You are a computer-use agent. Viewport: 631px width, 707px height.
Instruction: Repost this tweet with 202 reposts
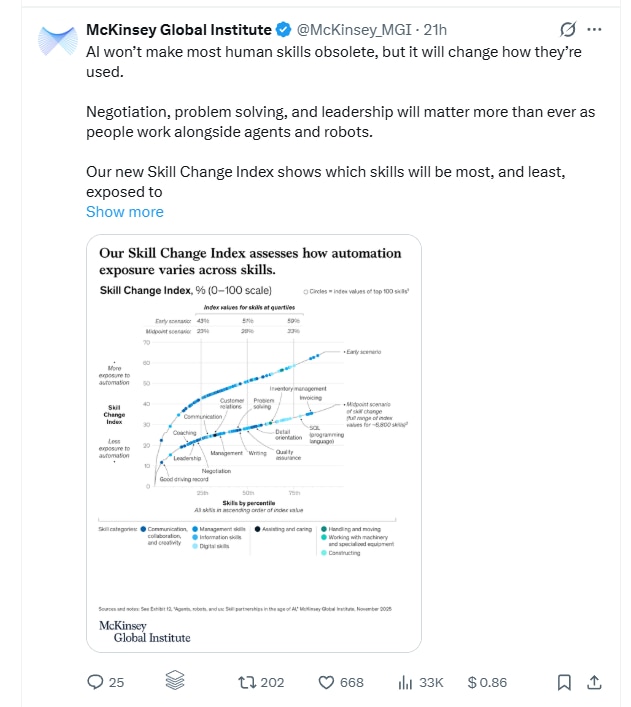click(x=245, y=682)
